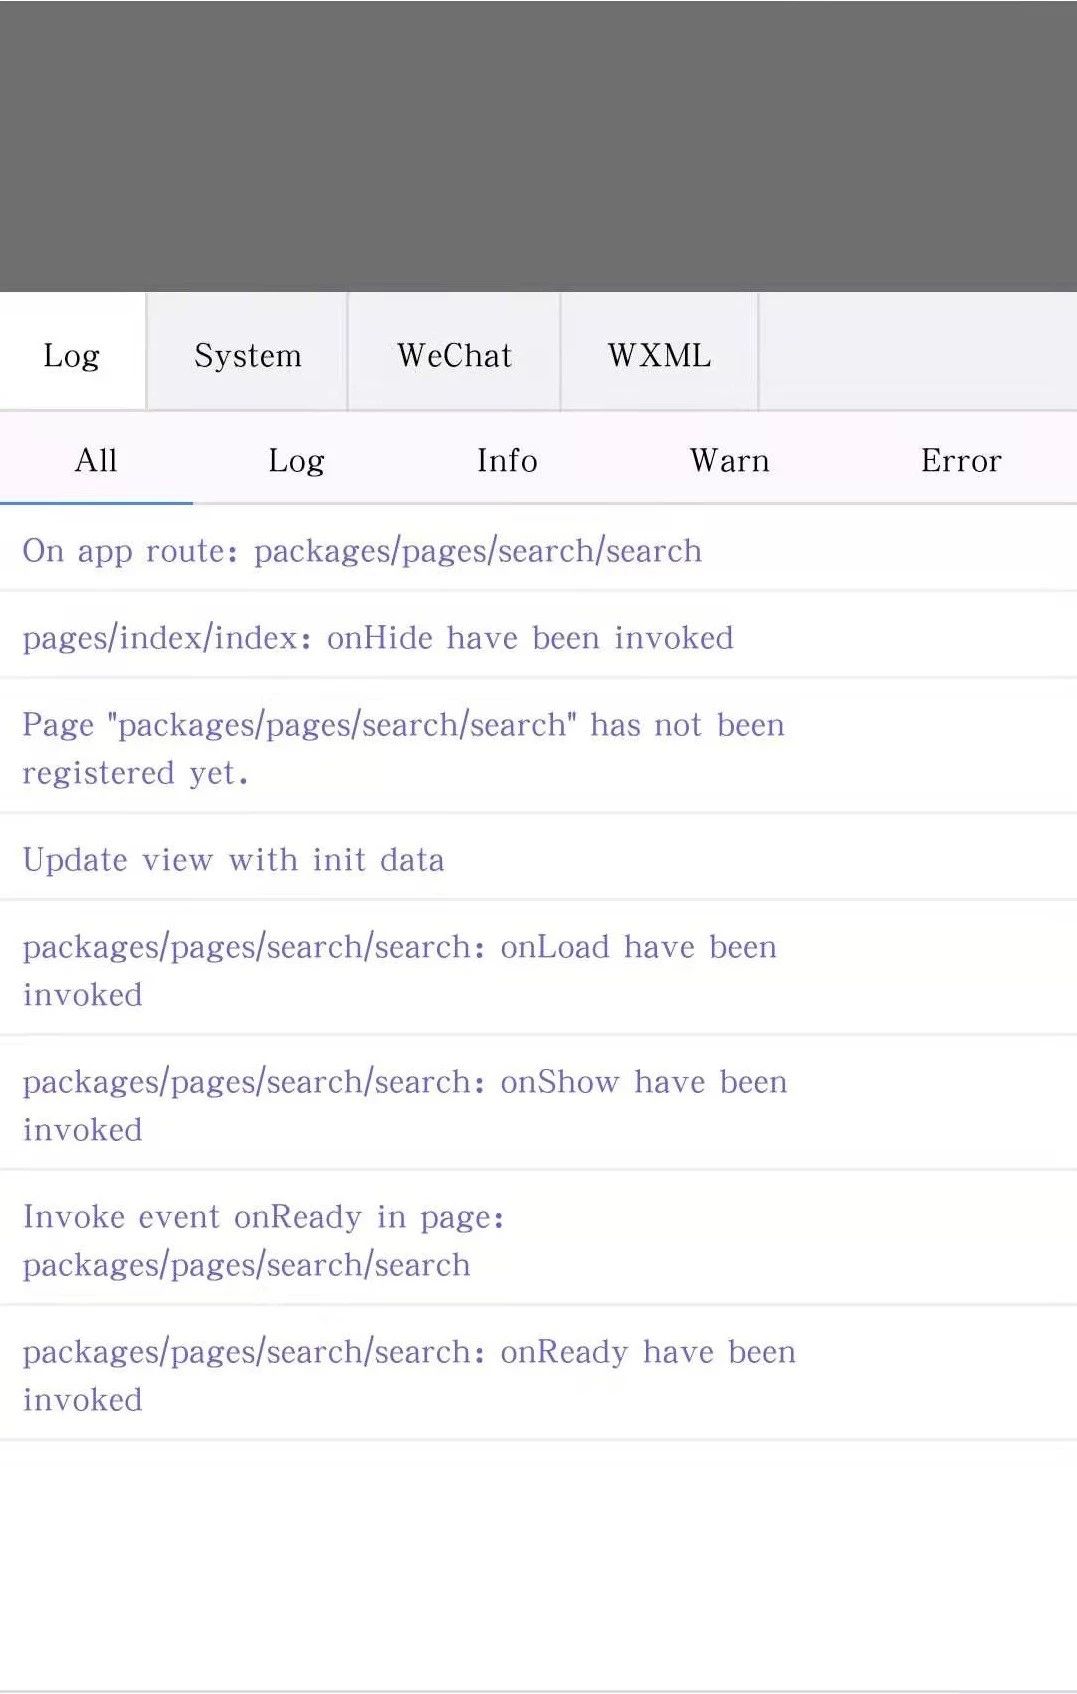Click the onShow invoked log entry
The image size is (1077, 1694).
tap(538, 1104)
